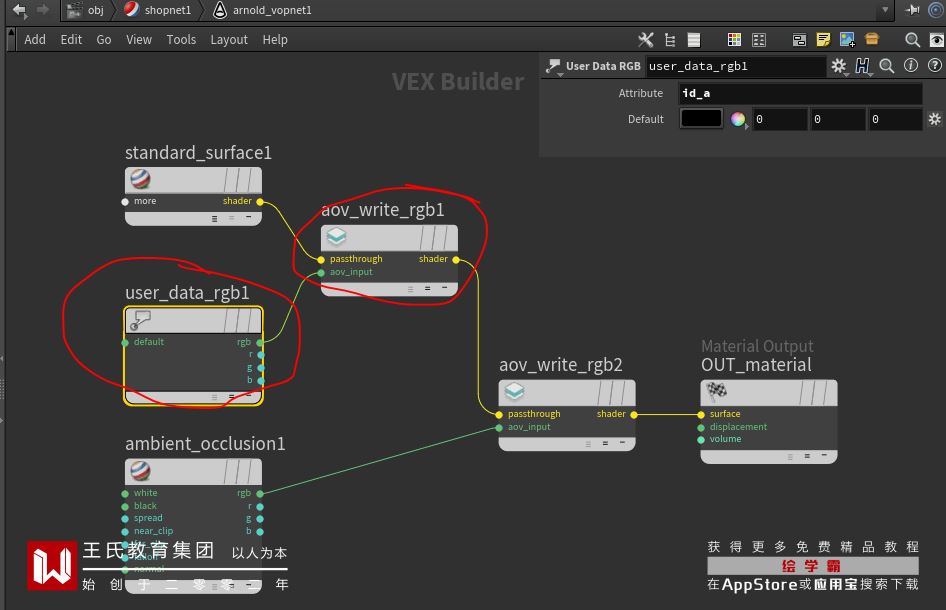Image resolution: width=946 pixels, height=610 pixels.
Task: Click the user_data_rgb1 node icon
Action: point(140,320)
